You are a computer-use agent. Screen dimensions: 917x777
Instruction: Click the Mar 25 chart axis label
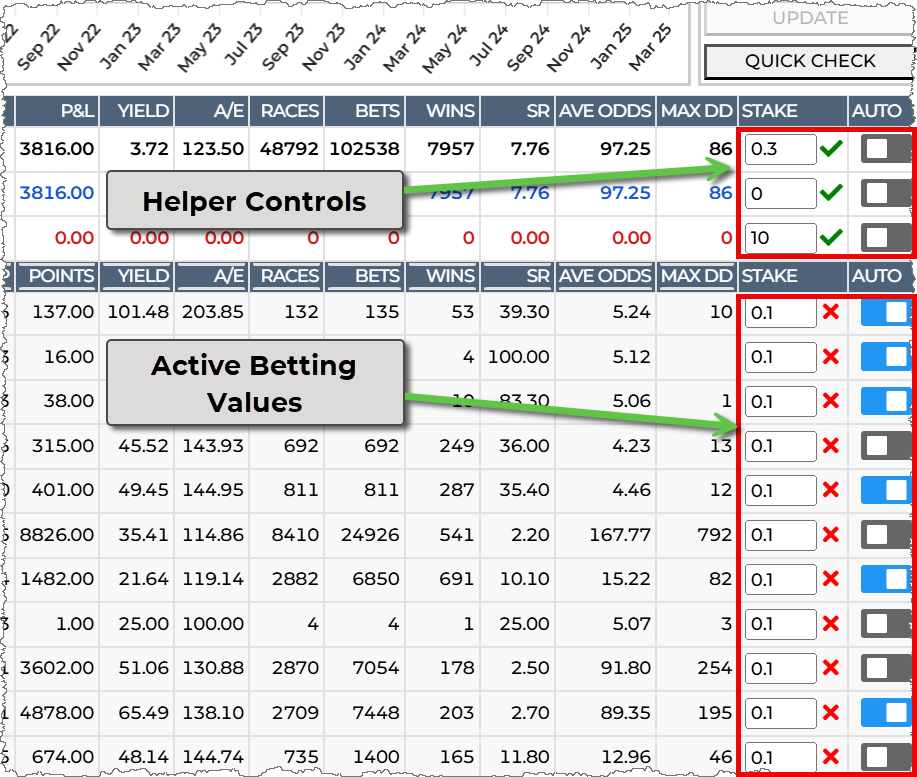point(649,48)
